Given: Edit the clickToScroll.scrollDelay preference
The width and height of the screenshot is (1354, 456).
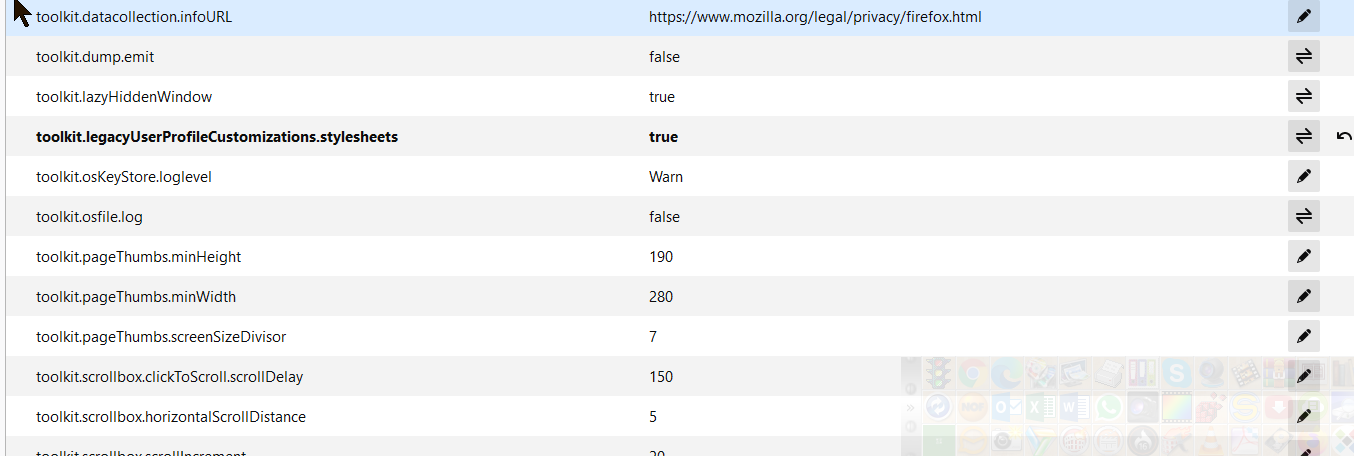Looking at the screenshot, I should [x=1303, y=377].
